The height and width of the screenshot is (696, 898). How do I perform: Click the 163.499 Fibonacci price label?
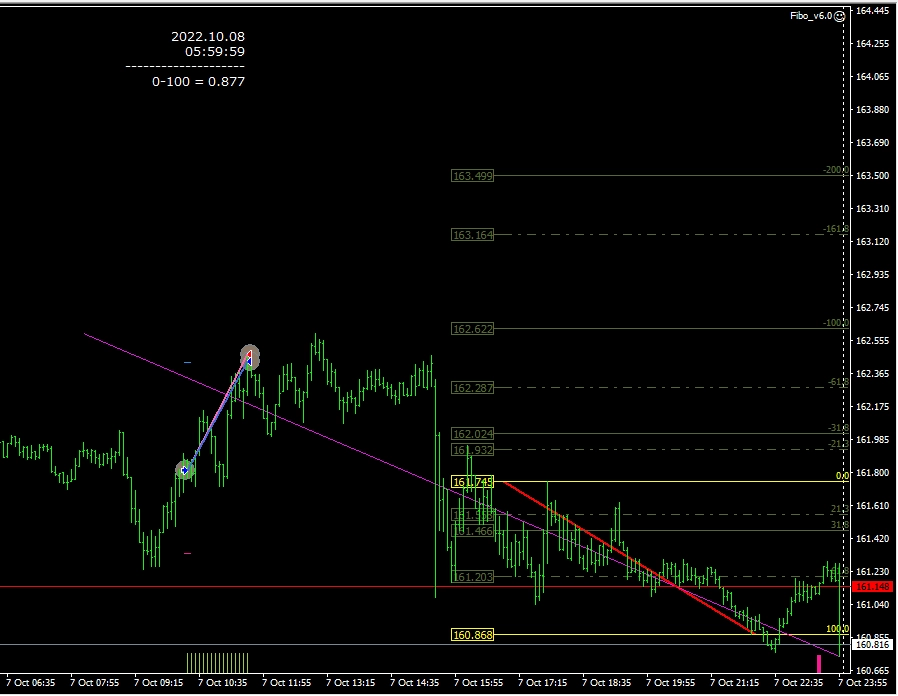pyautogui.click(x=472, y=176)
